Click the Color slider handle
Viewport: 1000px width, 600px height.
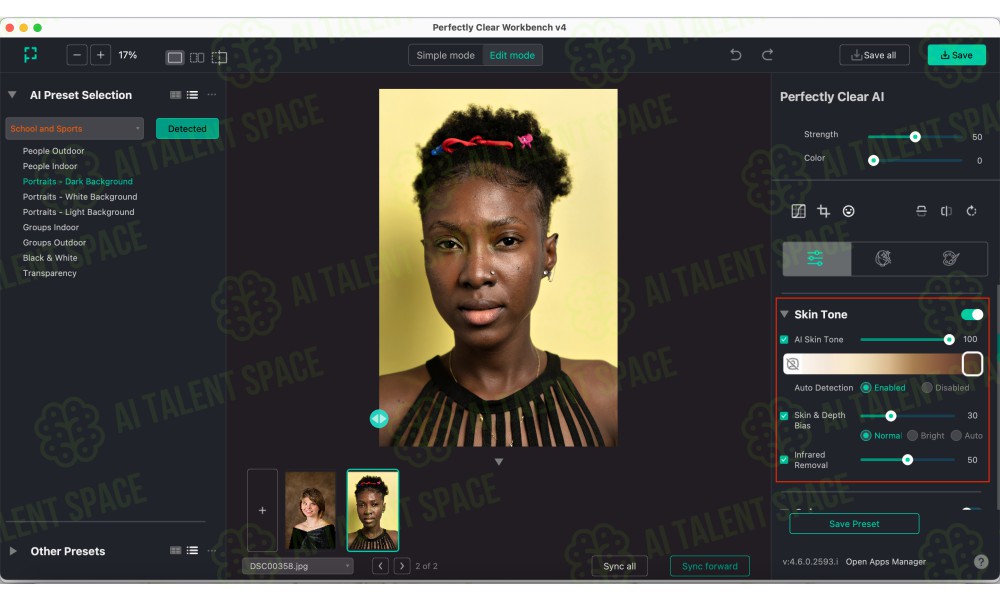pyautogui.click(x=874, y=160)
